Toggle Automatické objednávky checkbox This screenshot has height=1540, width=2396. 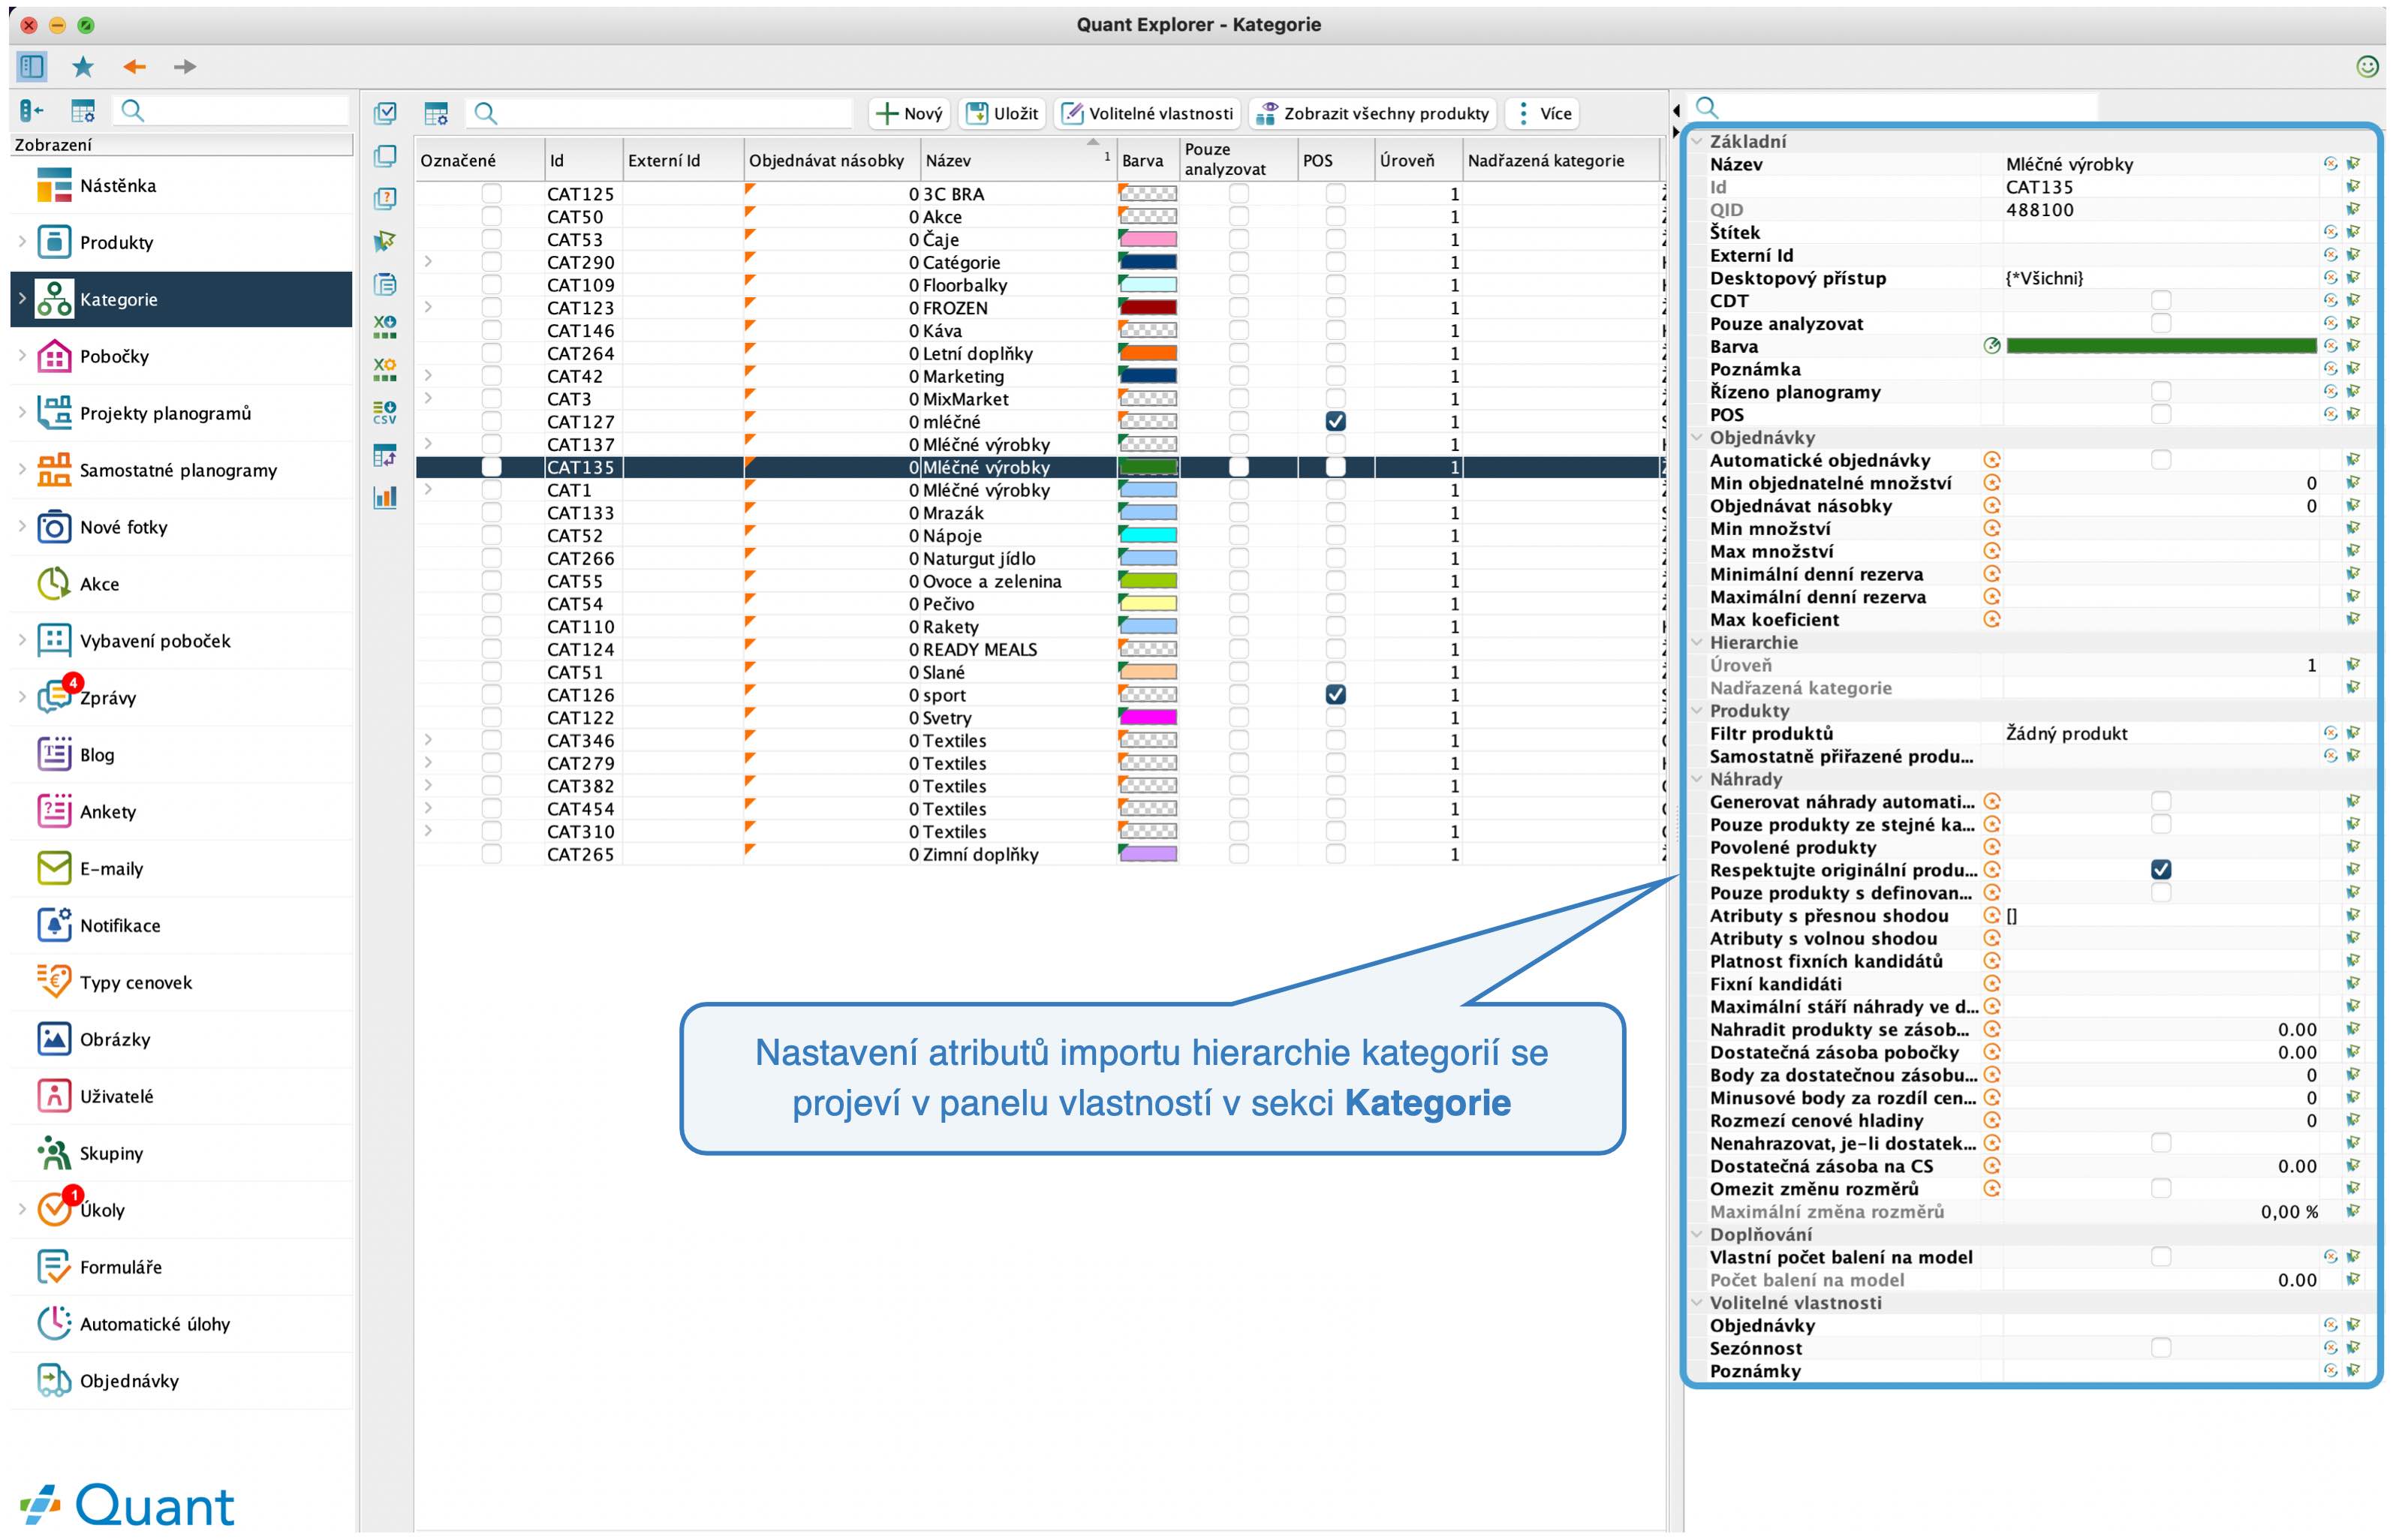2160,460
